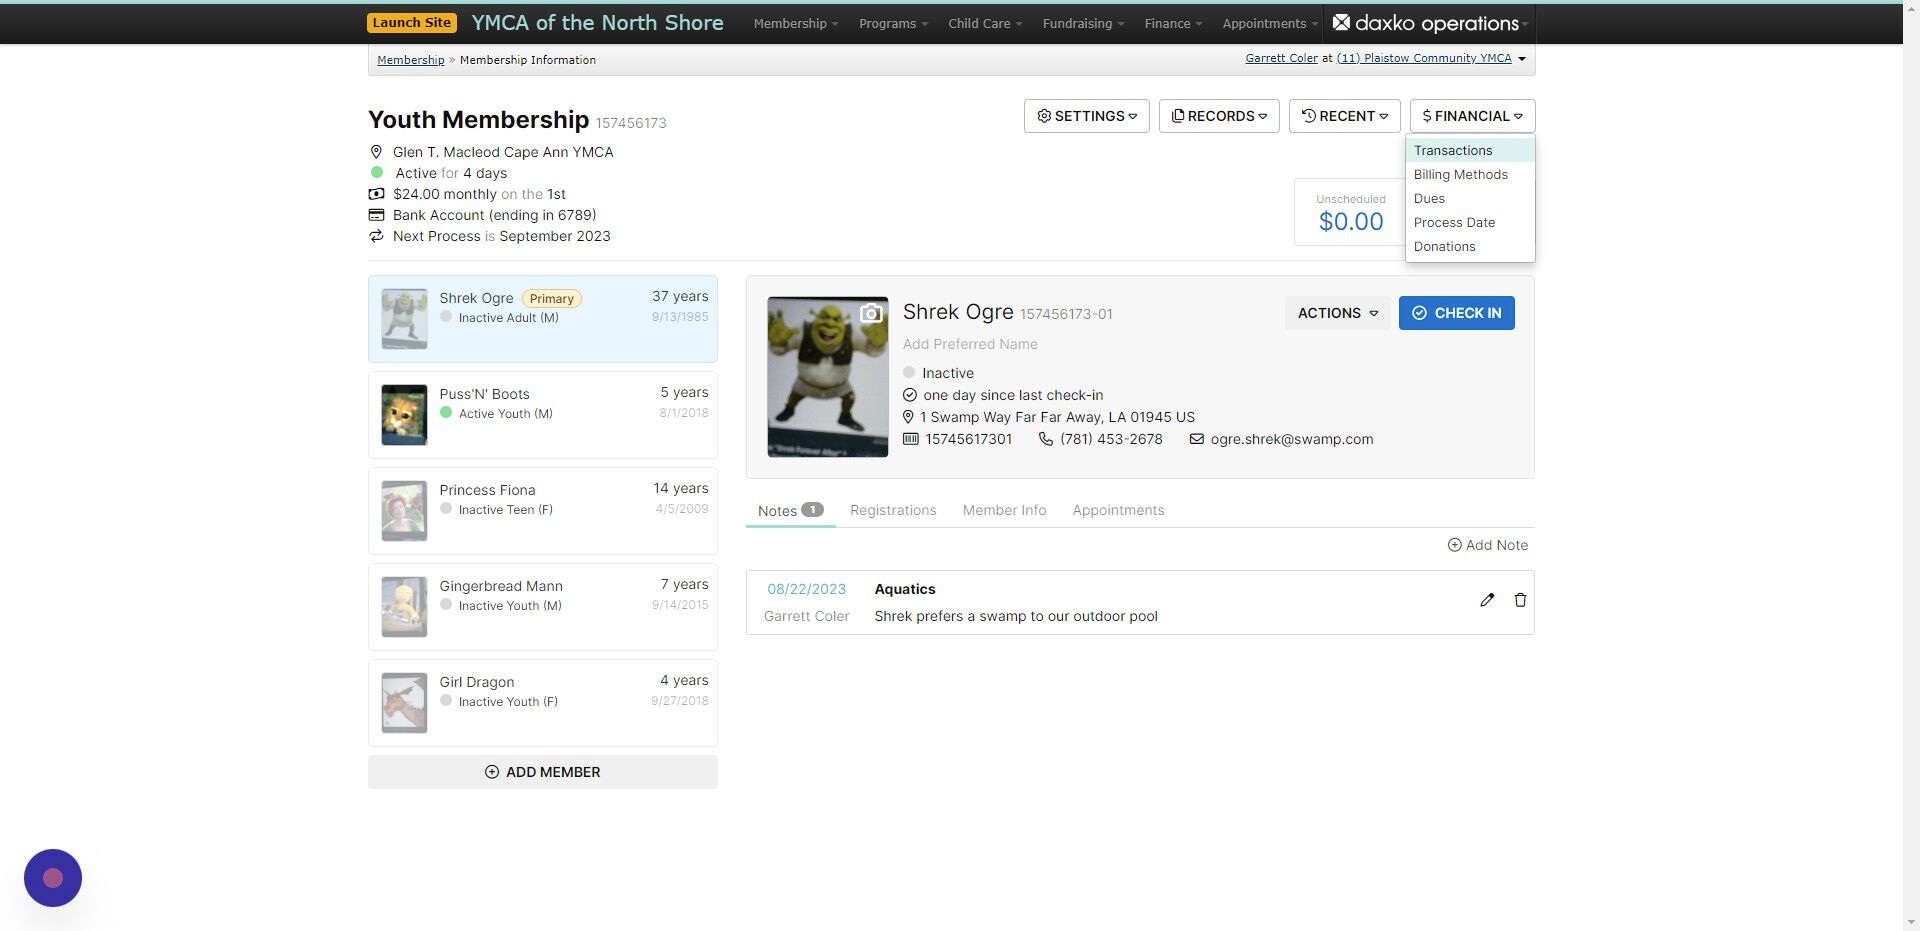Edit the Aquatics note using the pencil icon

coord(1487,599)
